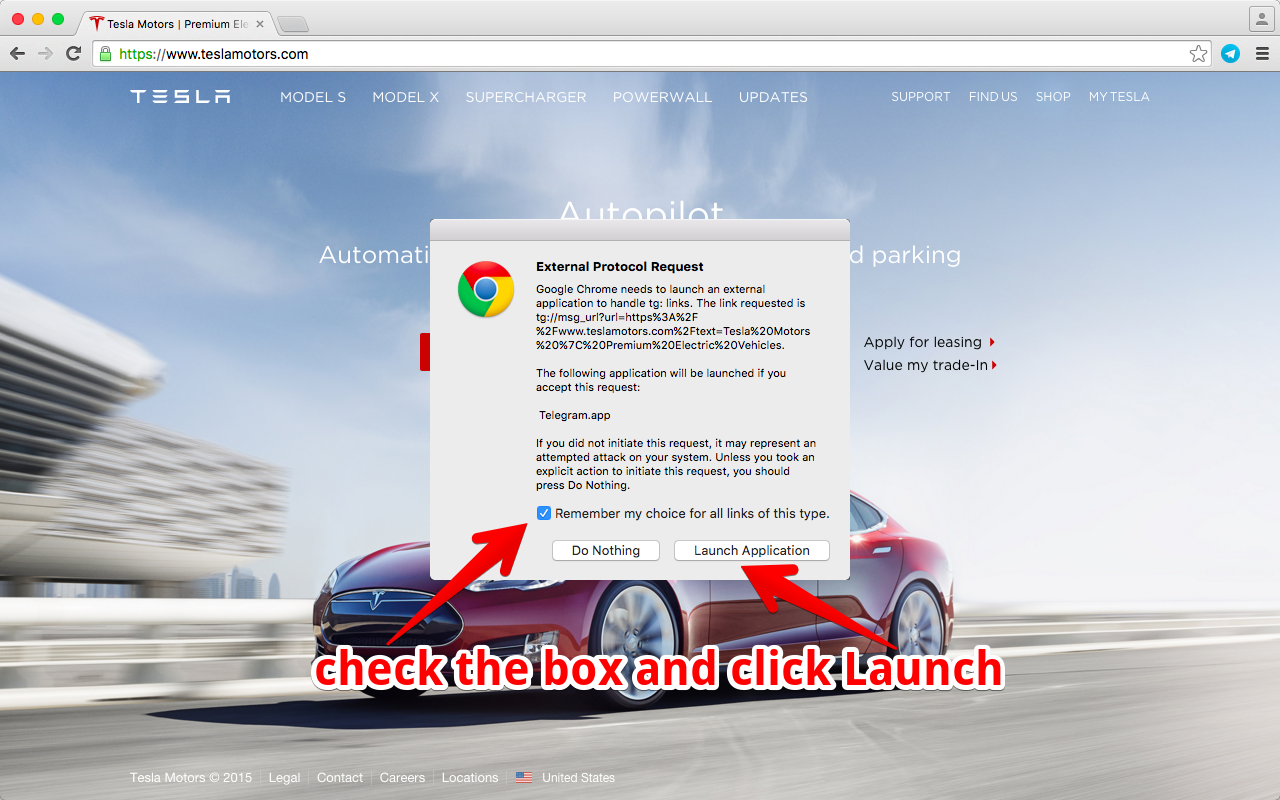Click the Tesla logo in the site header
Image resolution: width=1280 pixels, height=800 pixels.
pos(180,97)
